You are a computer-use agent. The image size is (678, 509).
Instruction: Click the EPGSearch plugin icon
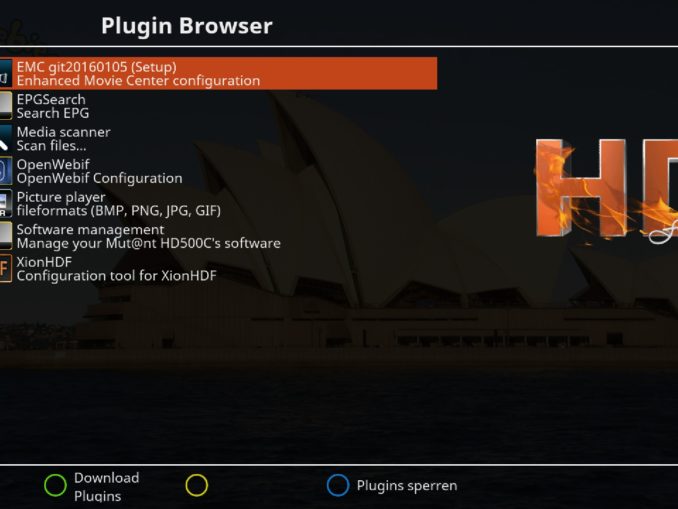click(x=6, y=106)
